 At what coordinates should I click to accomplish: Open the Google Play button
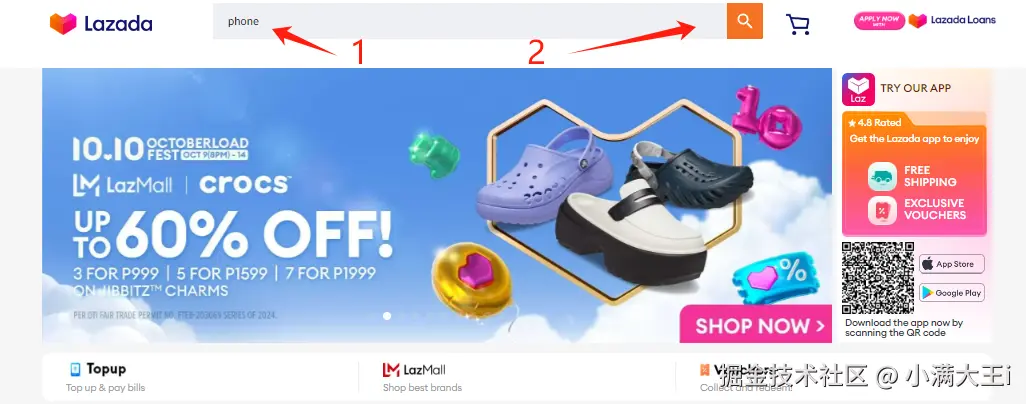952,293
